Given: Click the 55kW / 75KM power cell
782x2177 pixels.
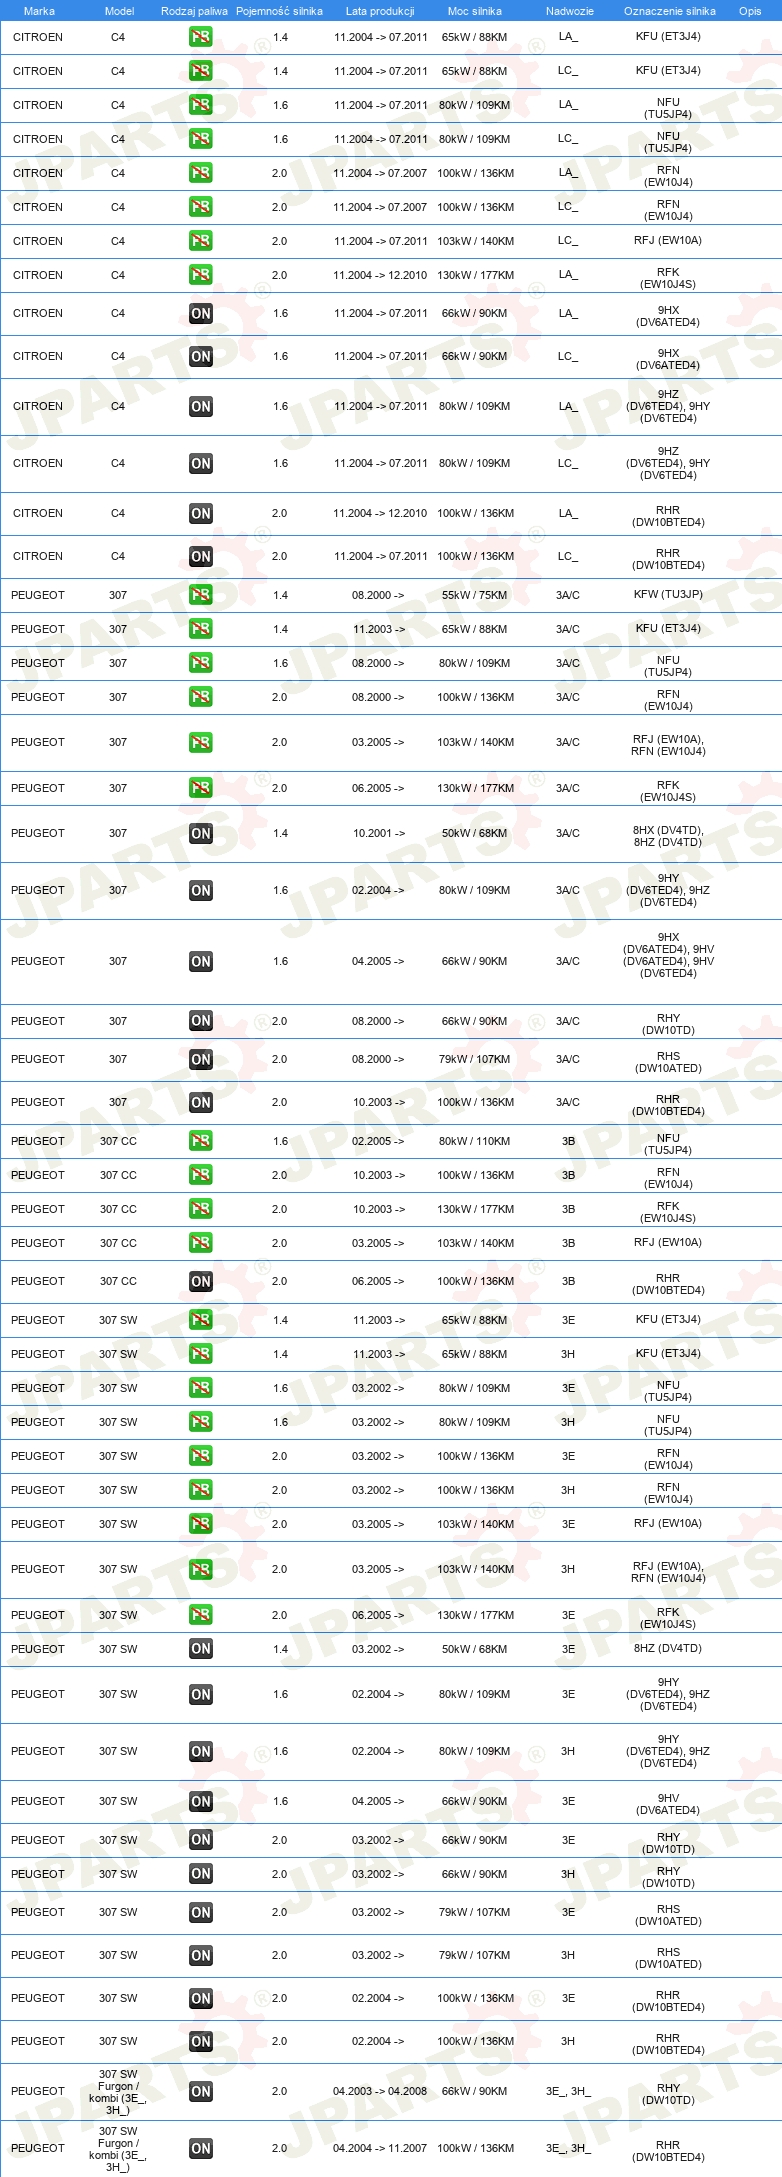Looking at the screenshot, I should click(474, 595).
